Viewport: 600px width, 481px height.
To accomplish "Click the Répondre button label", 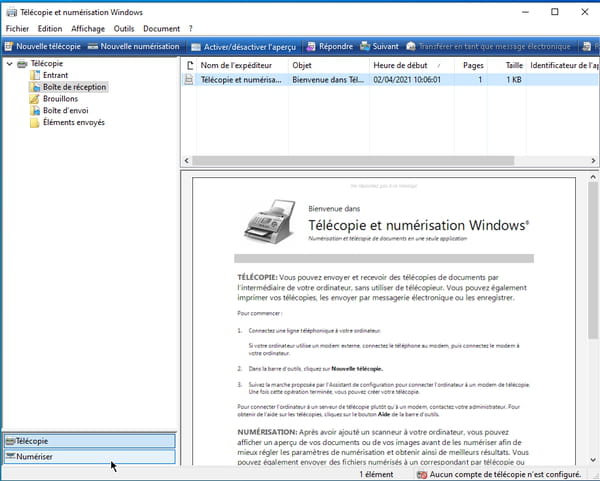I will click(336, 46).
